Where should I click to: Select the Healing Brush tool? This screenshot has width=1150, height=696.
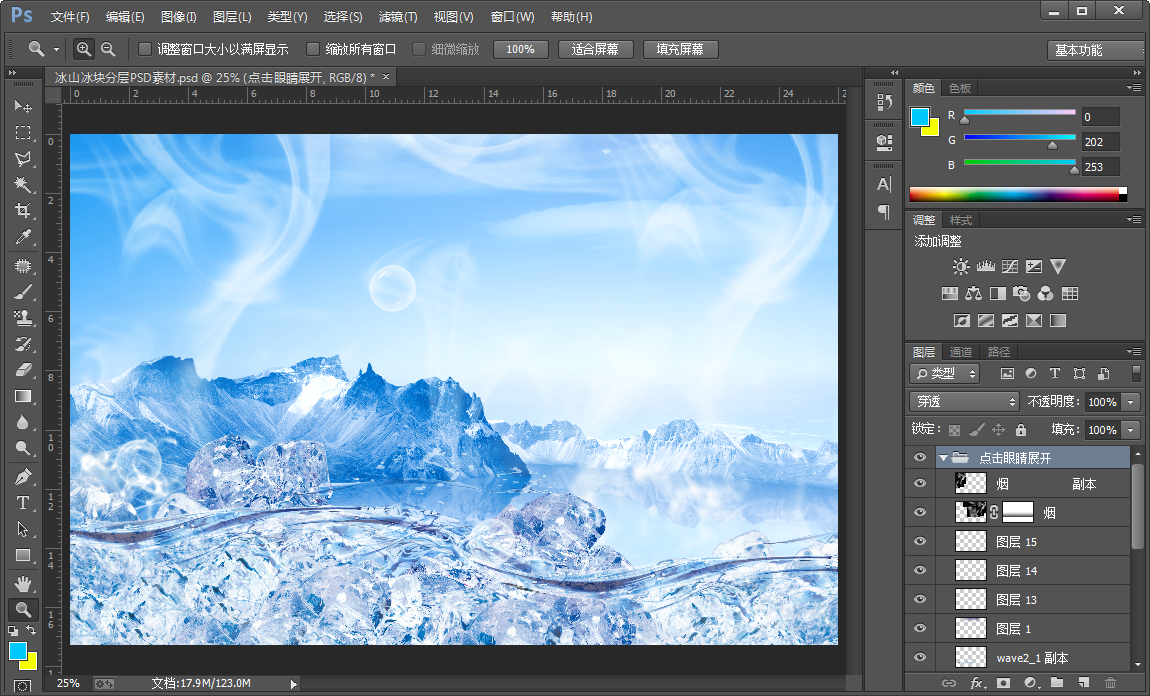23,265
